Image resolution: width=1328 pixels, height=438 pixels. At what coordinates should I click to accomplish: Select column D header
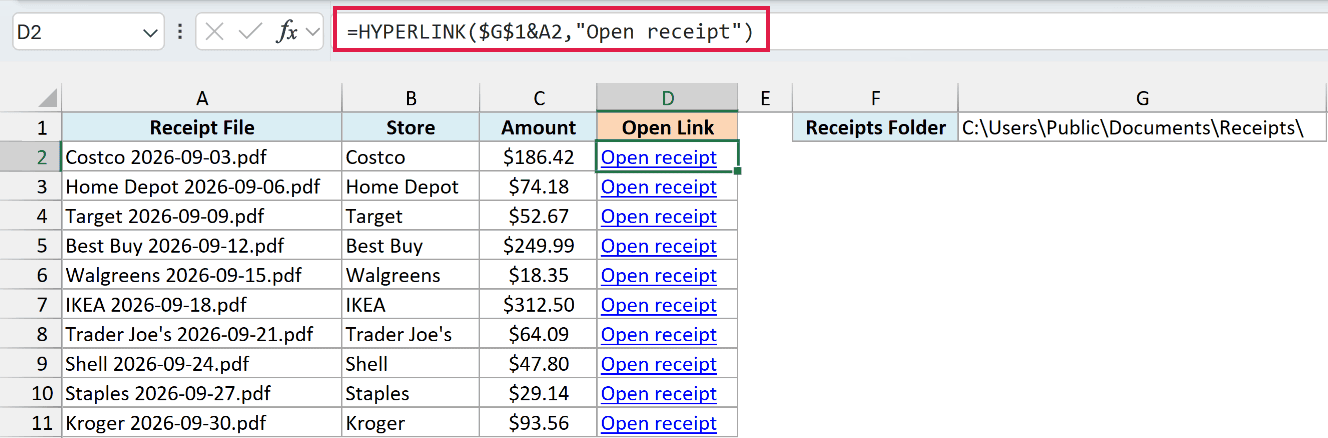tap(667, 98)
